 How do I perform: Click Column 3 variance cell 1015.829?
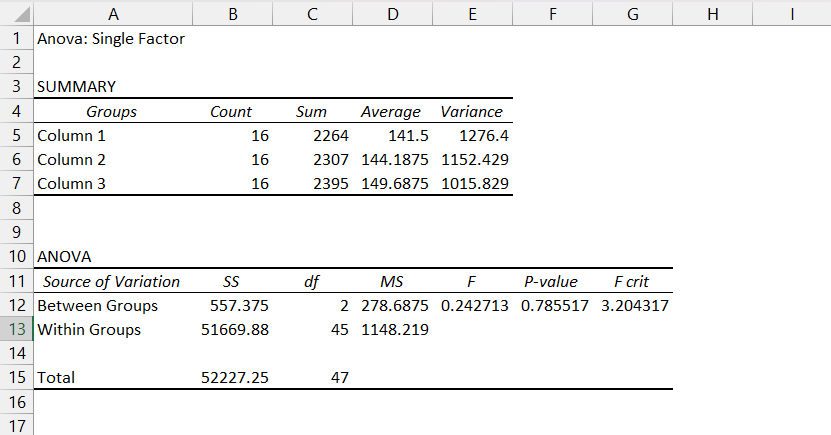pyautogui.click(x=472, y=183)
